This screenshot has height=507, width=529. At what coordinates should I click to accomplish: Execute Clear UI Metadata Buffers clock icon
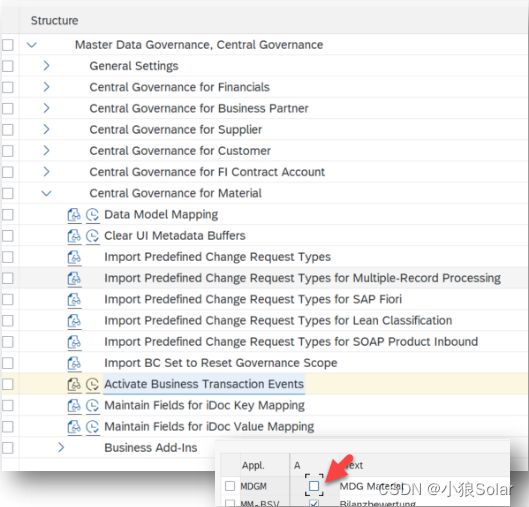92,236
